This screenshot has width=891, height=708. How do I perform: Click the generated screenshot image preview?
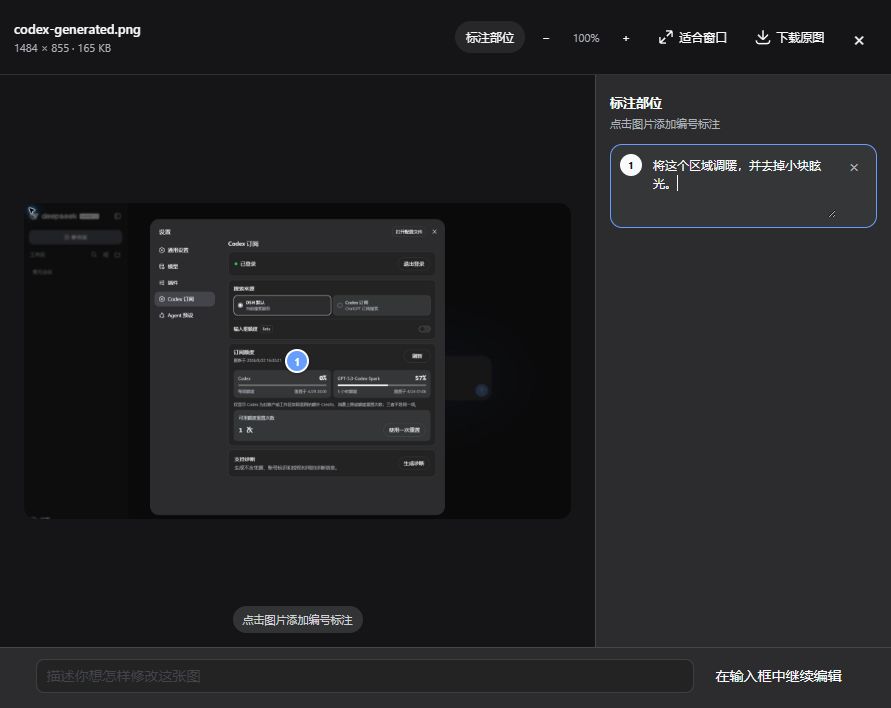coord(297,361)
